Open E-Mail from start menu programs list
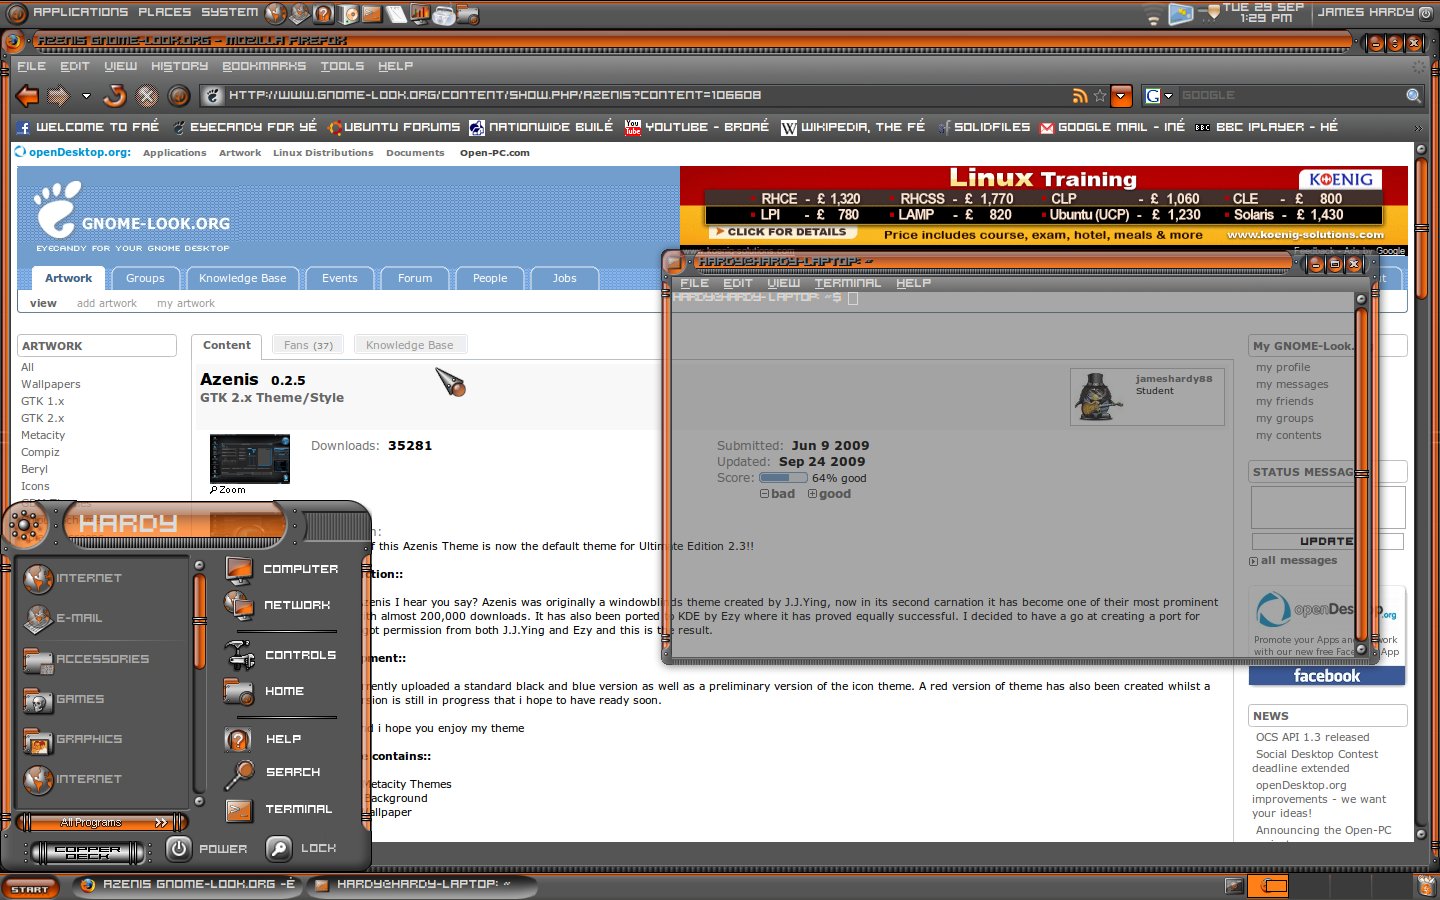The height and width of the screenshot is (900, 1440). click(64, 618)
